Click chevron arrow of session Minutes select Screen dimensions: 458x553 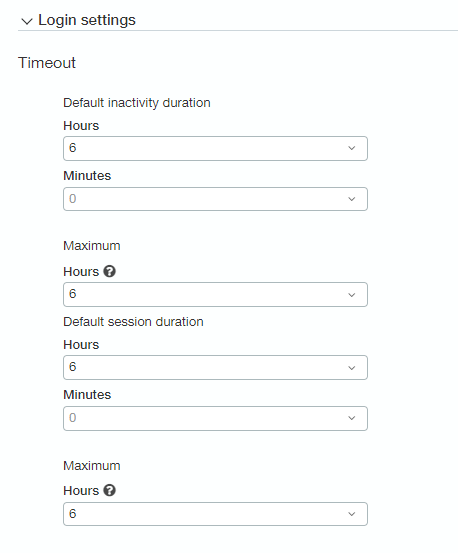pyautogui.click(x=352, y=418)
